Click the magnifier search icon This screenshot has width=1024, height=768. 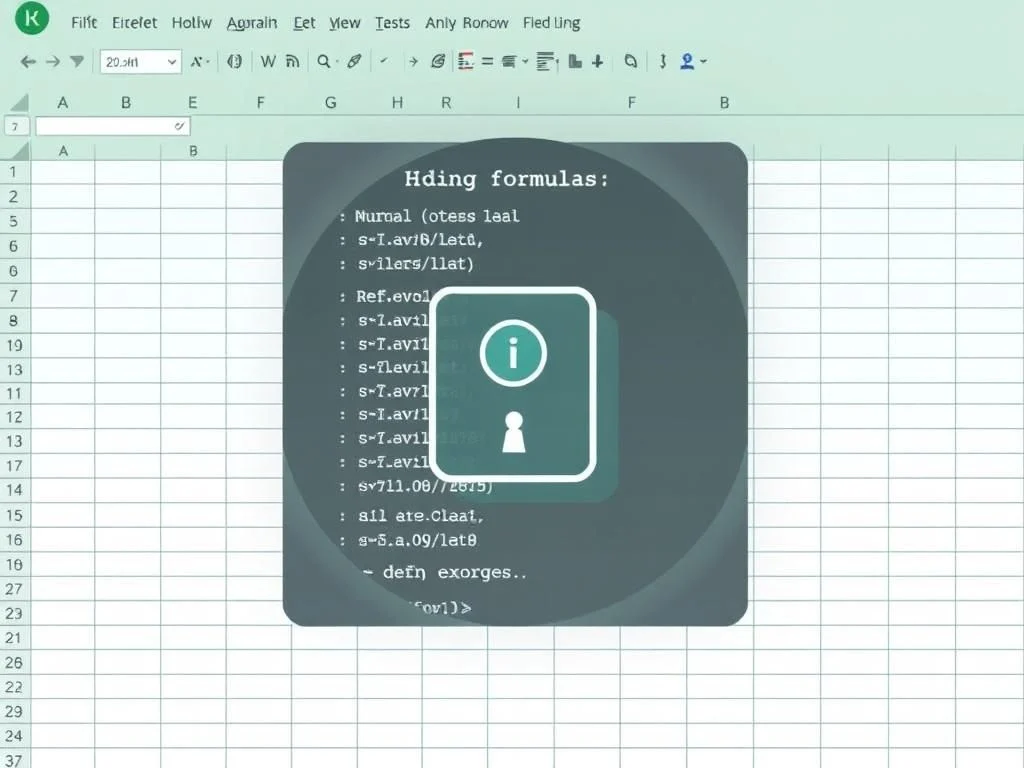pos(323,61)
